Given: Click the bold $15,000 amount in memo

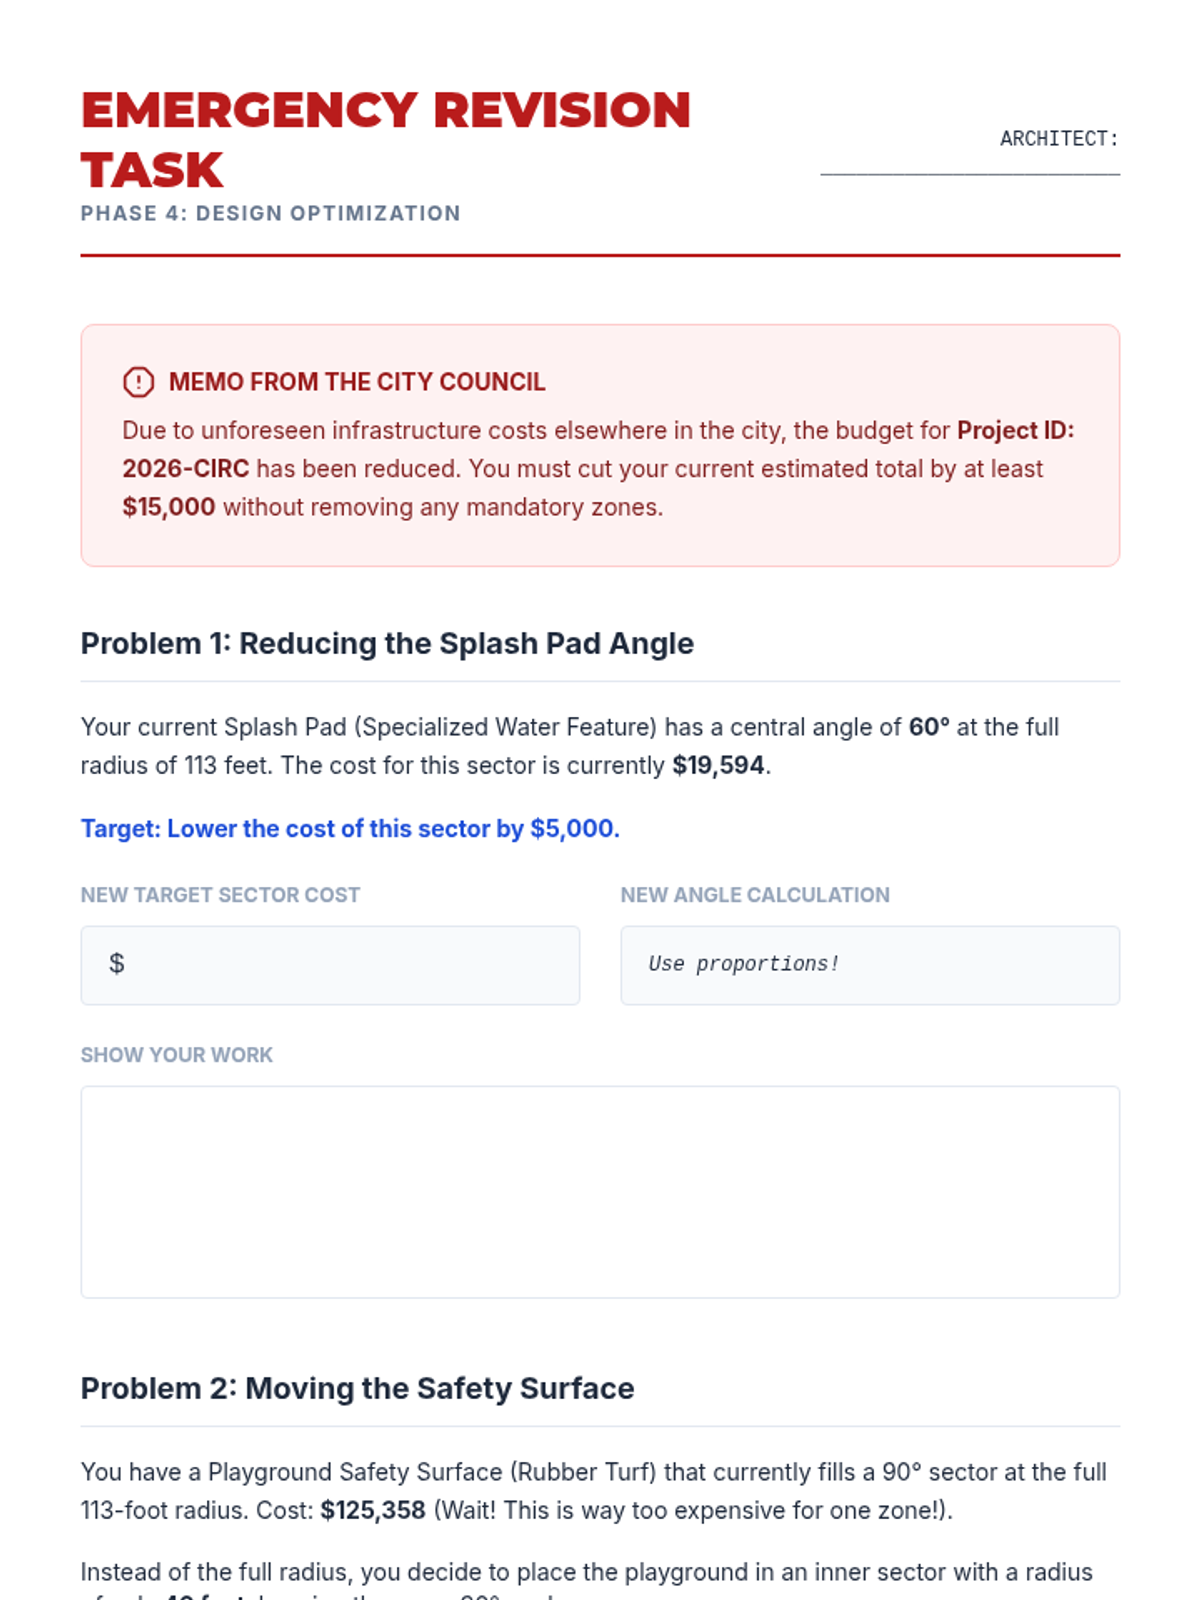Looking at the screenshot, I should 168,507.
